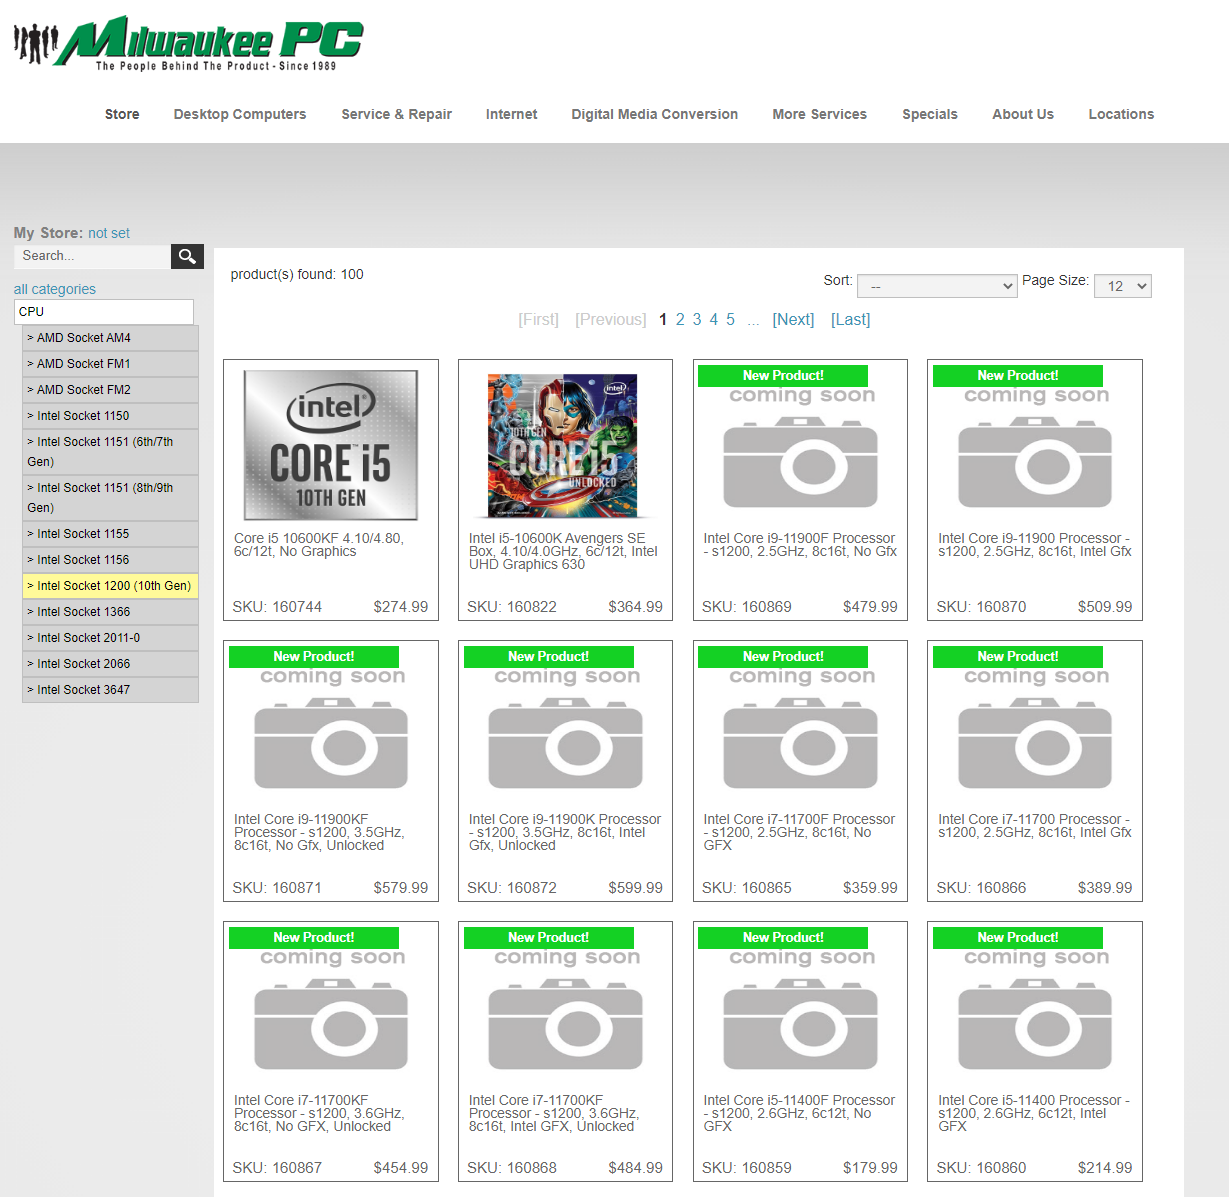This screenshot has height=1197, width=1229.
Task: Click the 'all categories' link
Action: [55, 289]
